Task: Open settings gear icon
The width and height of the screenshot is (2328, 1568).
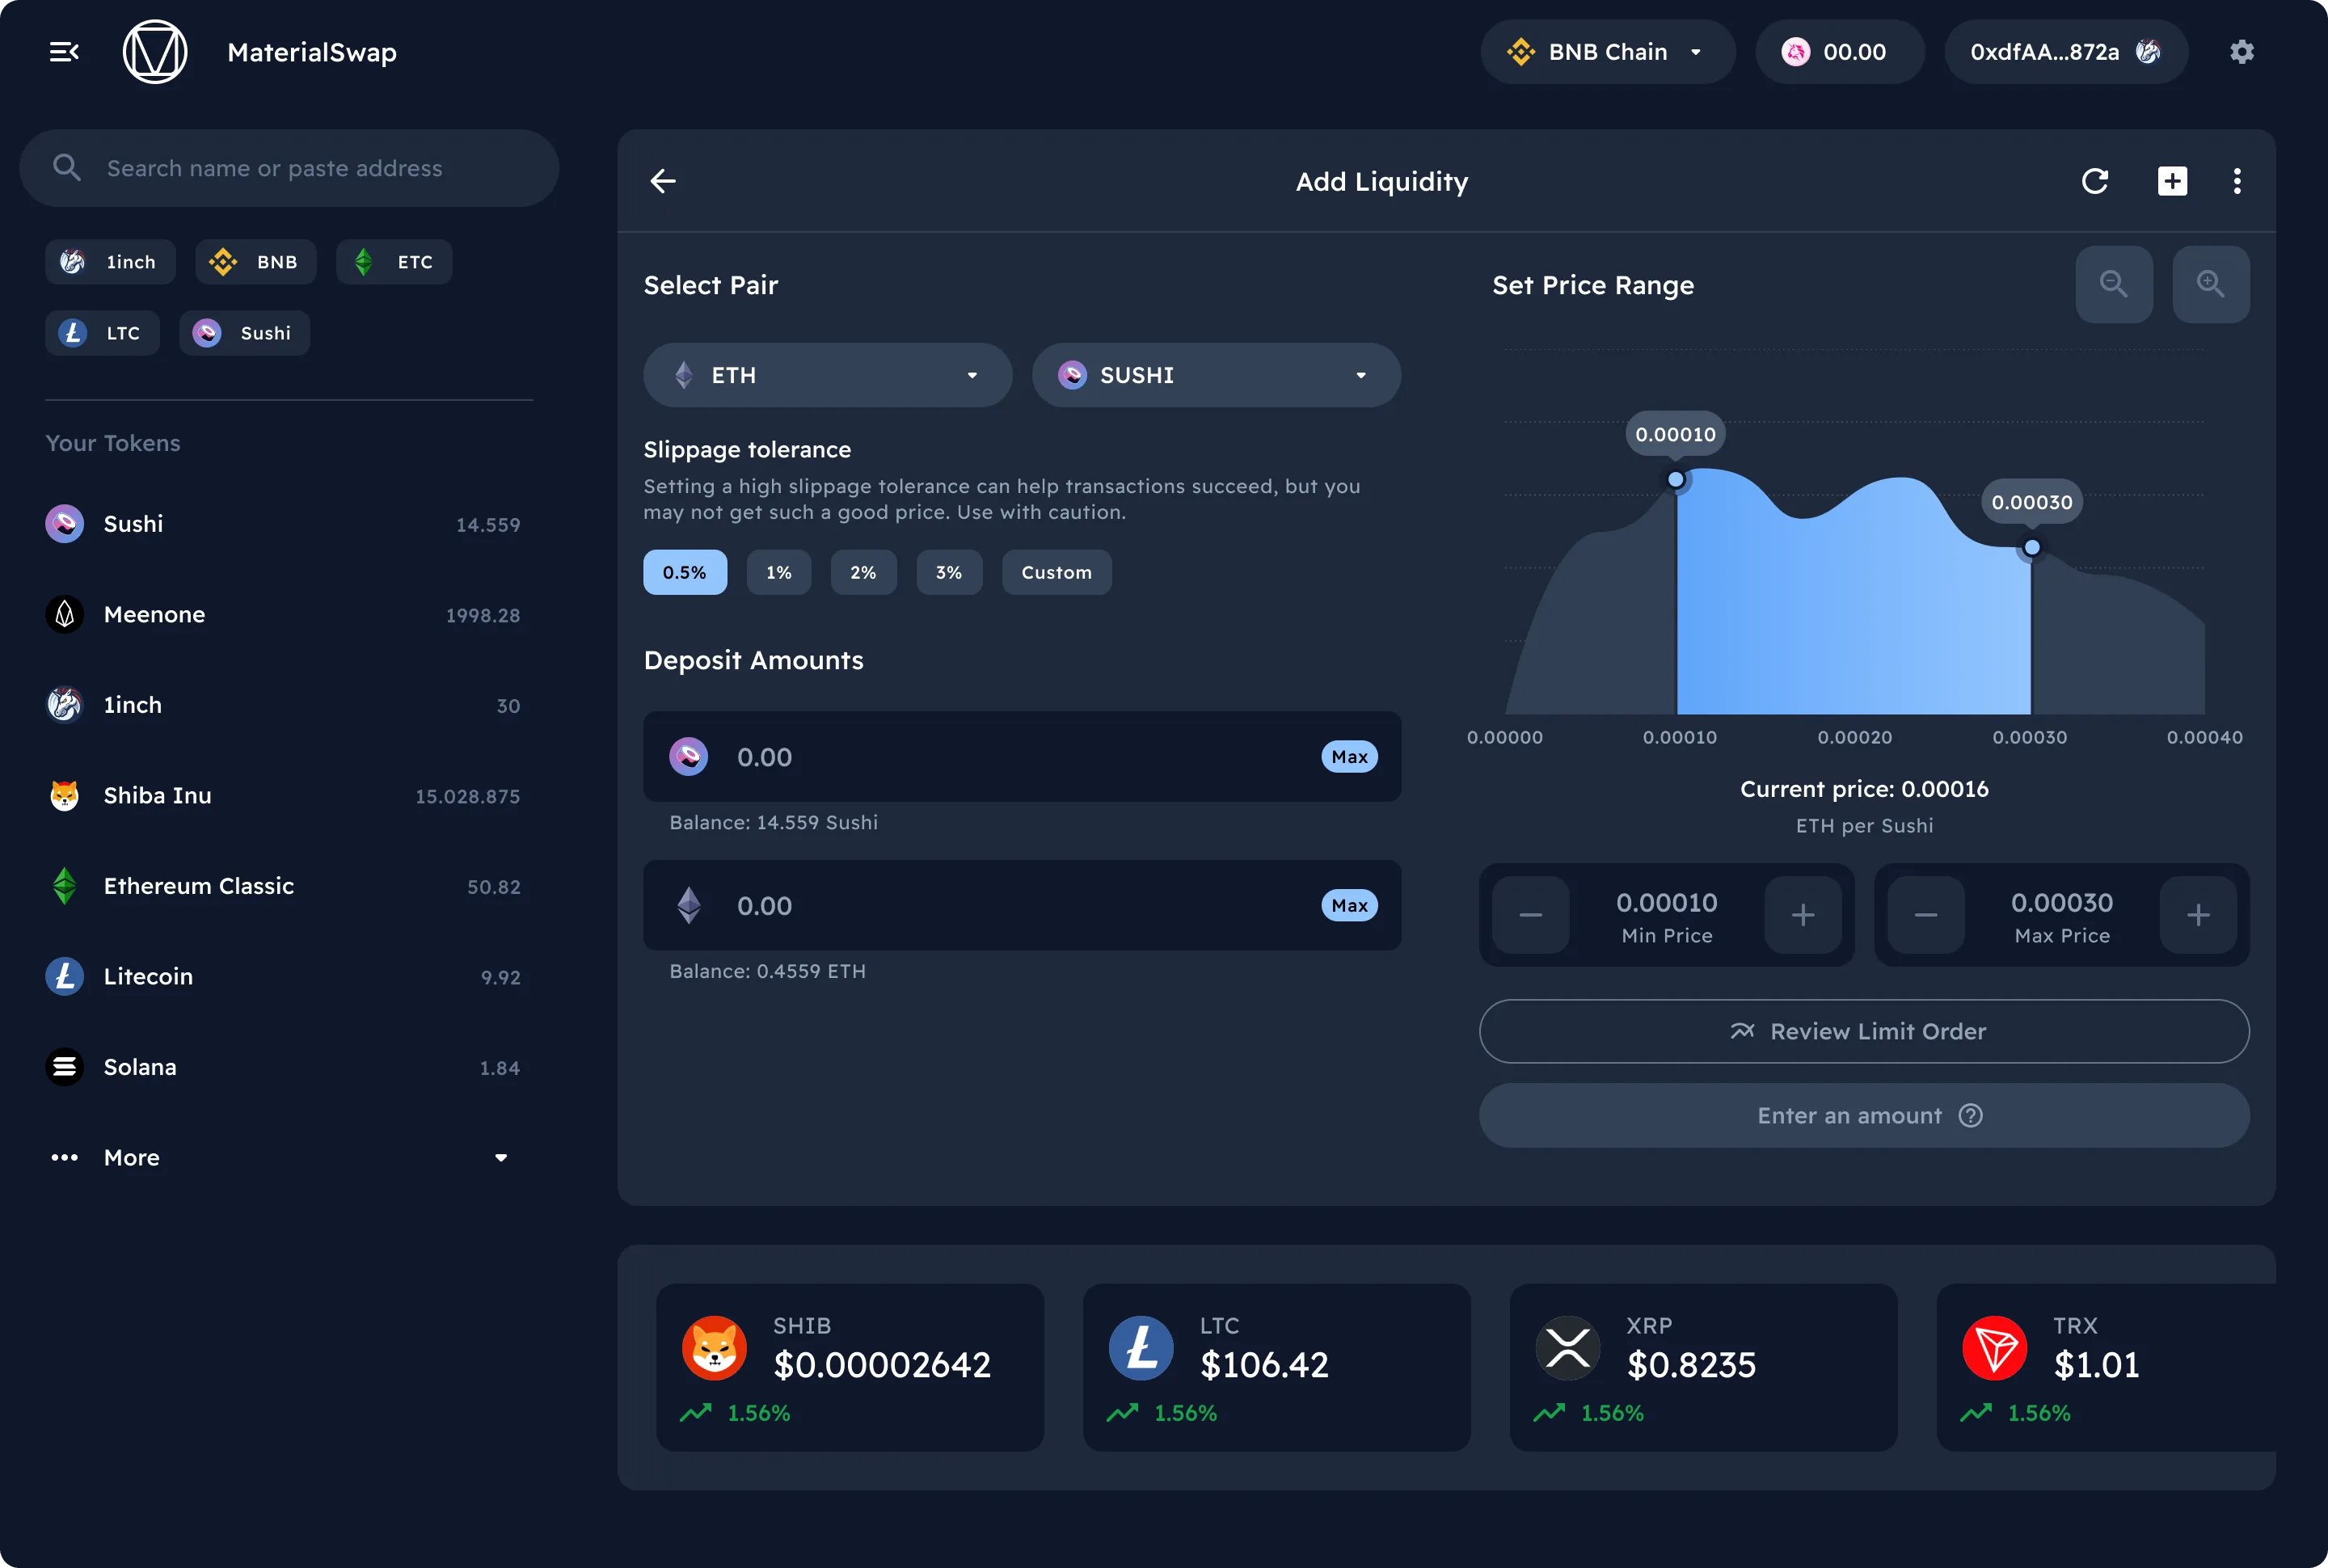Action: [x=2241, y=52]
